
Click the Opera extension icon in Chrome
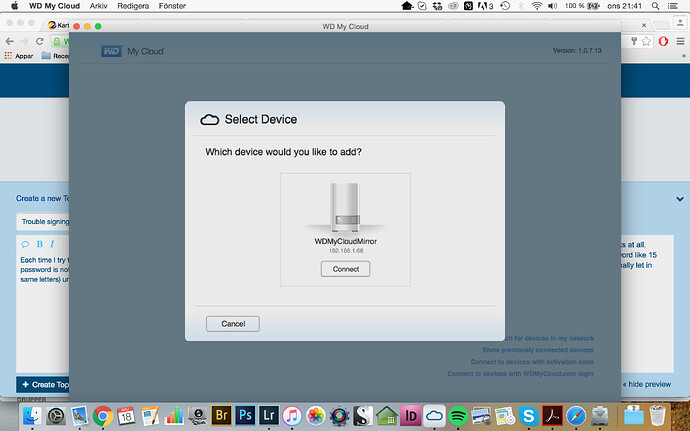pyautogui.click(x=663, y=41)
